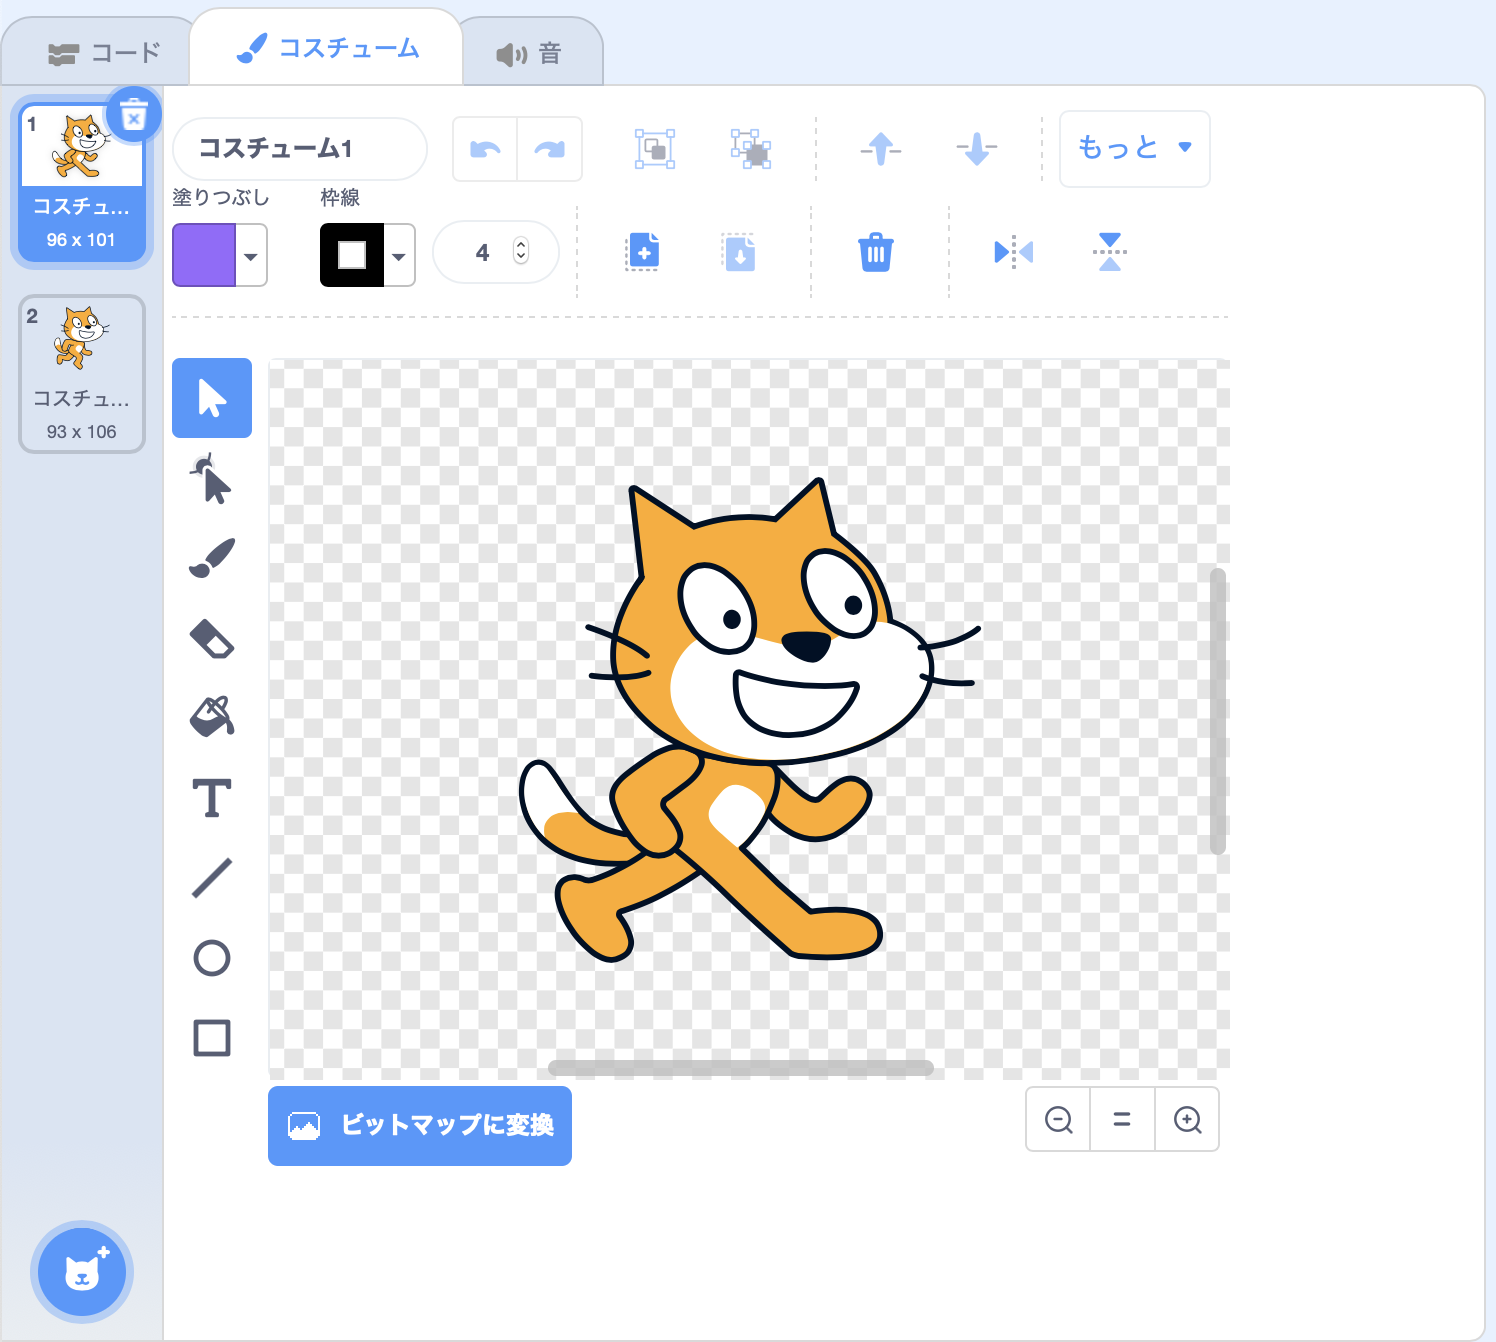Screen dimensions: 1496x1342
Task: Click the Copy icon in the toolbar
Action: [643, 252]
